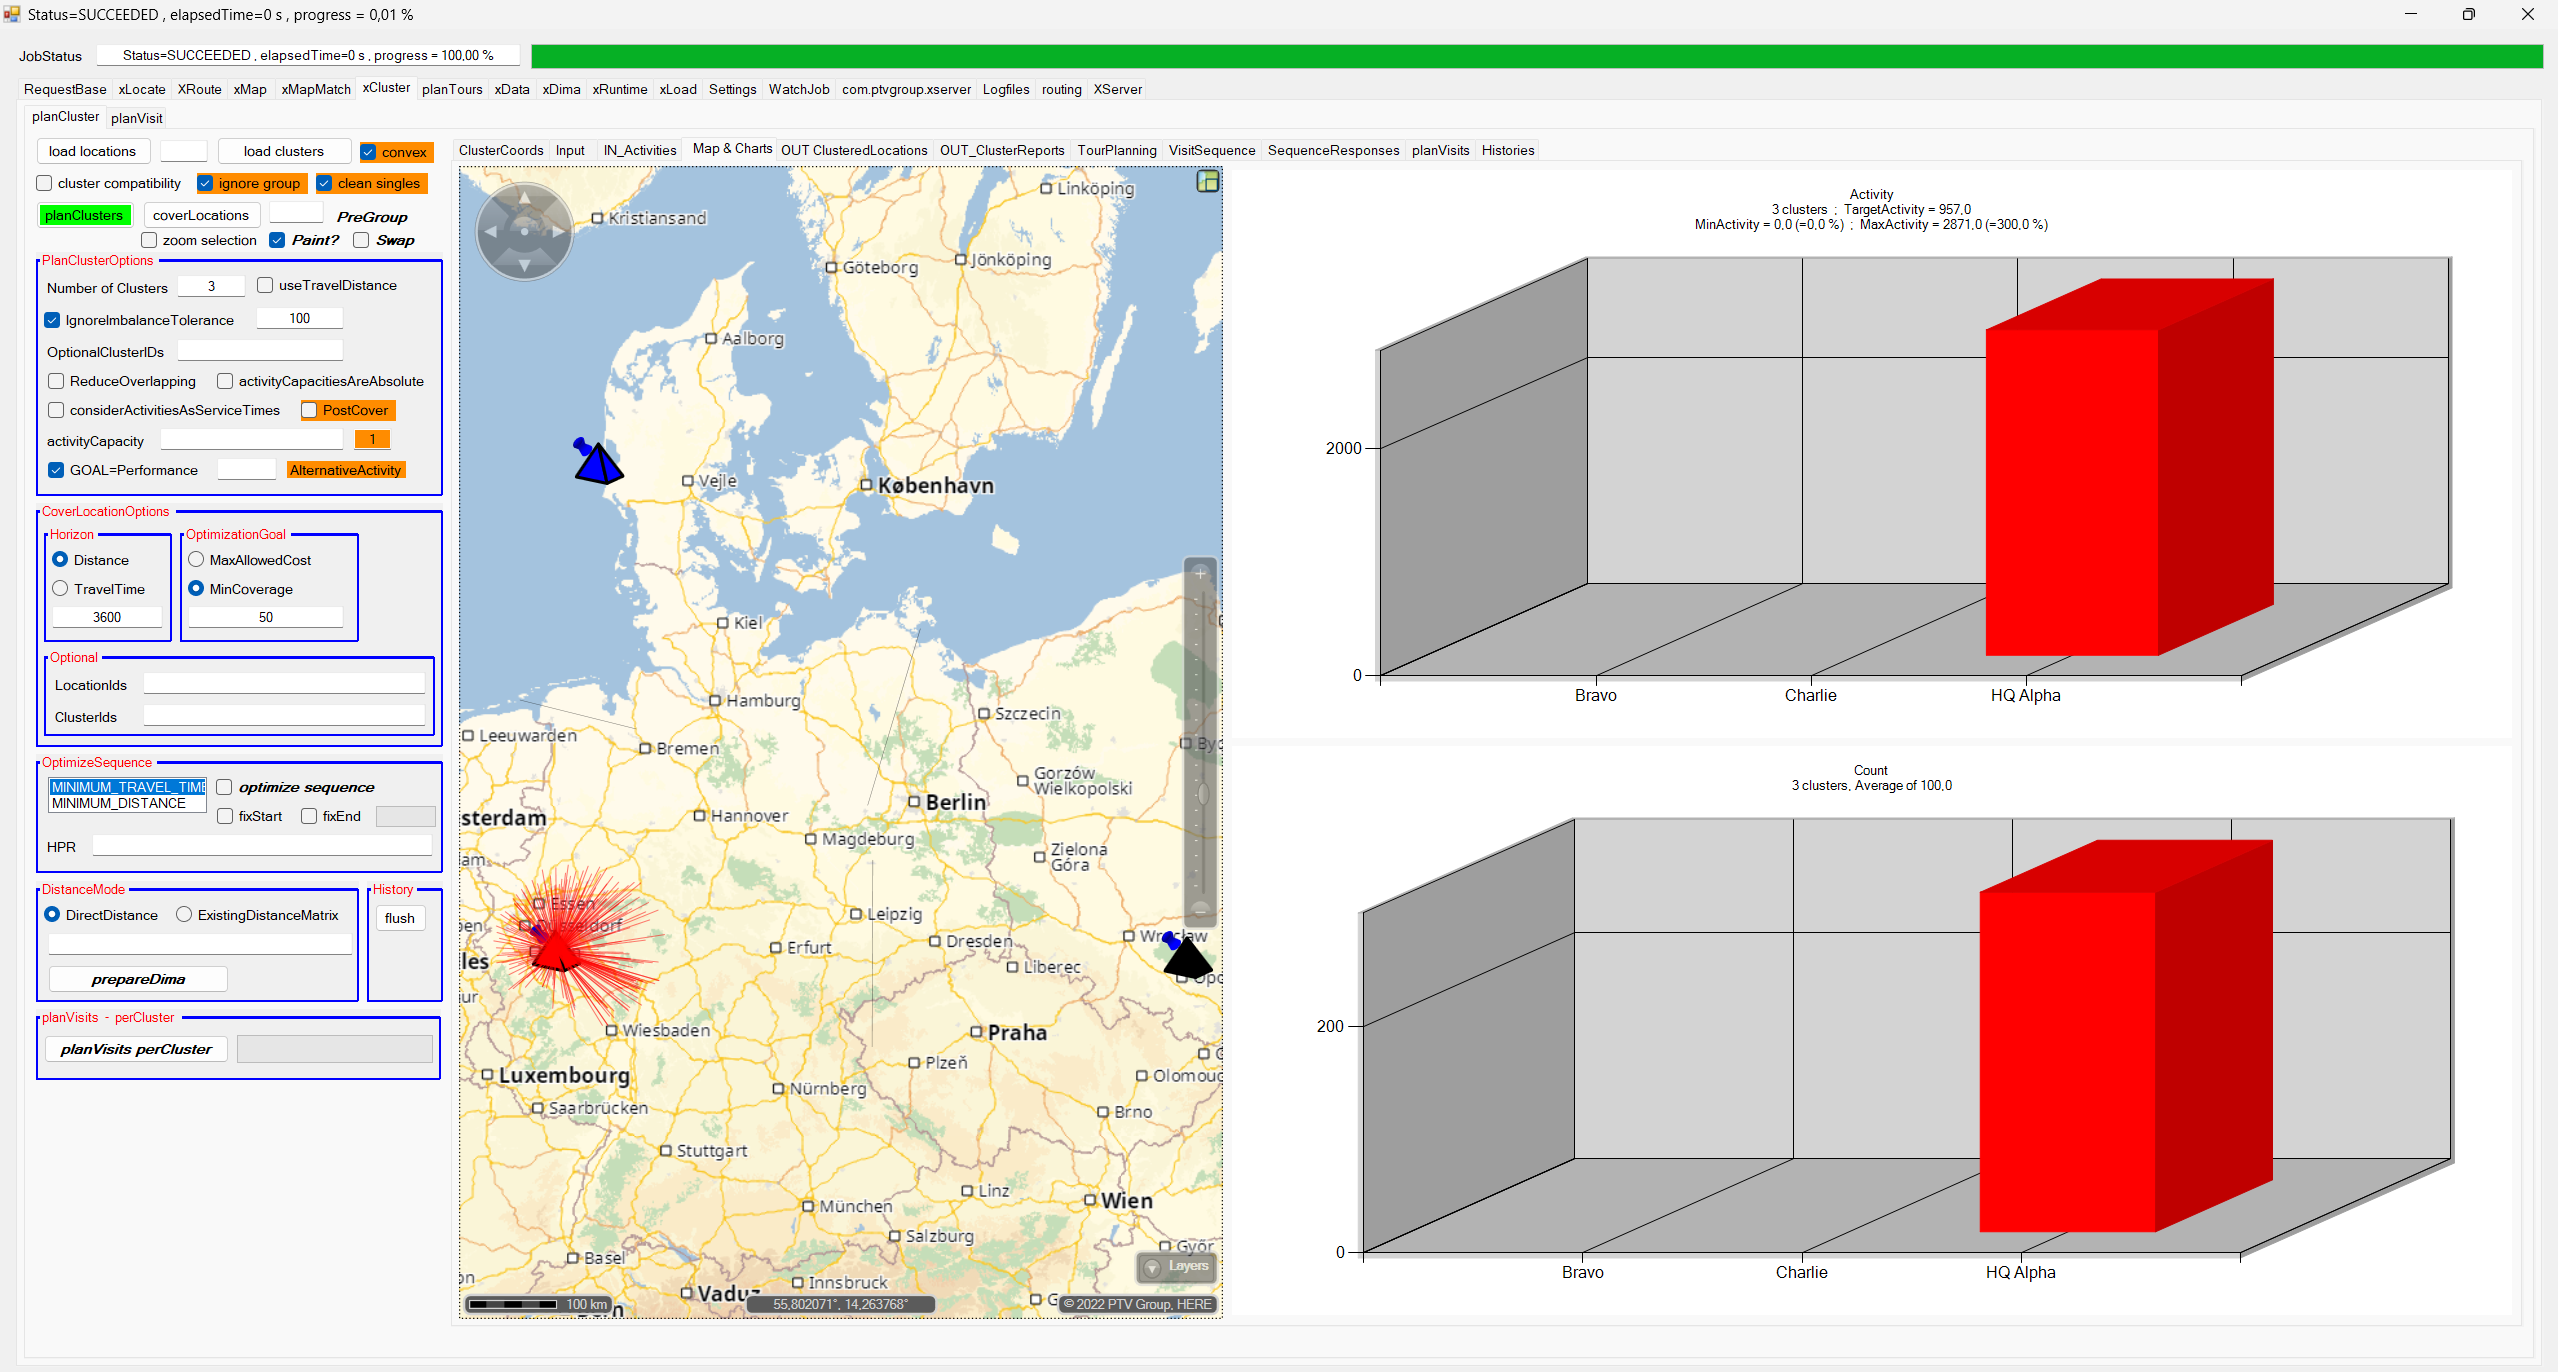This screenshot has width=2558, height=1372.
Task: Toggle overview map icon at map corner
Action: (1208, 181)
